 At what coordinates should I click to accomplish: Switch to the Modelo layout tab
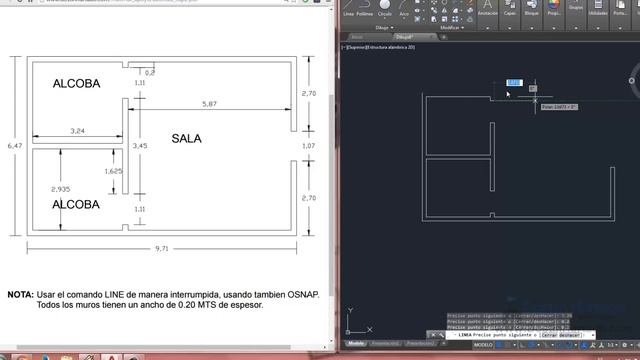(x=356, y=344)
